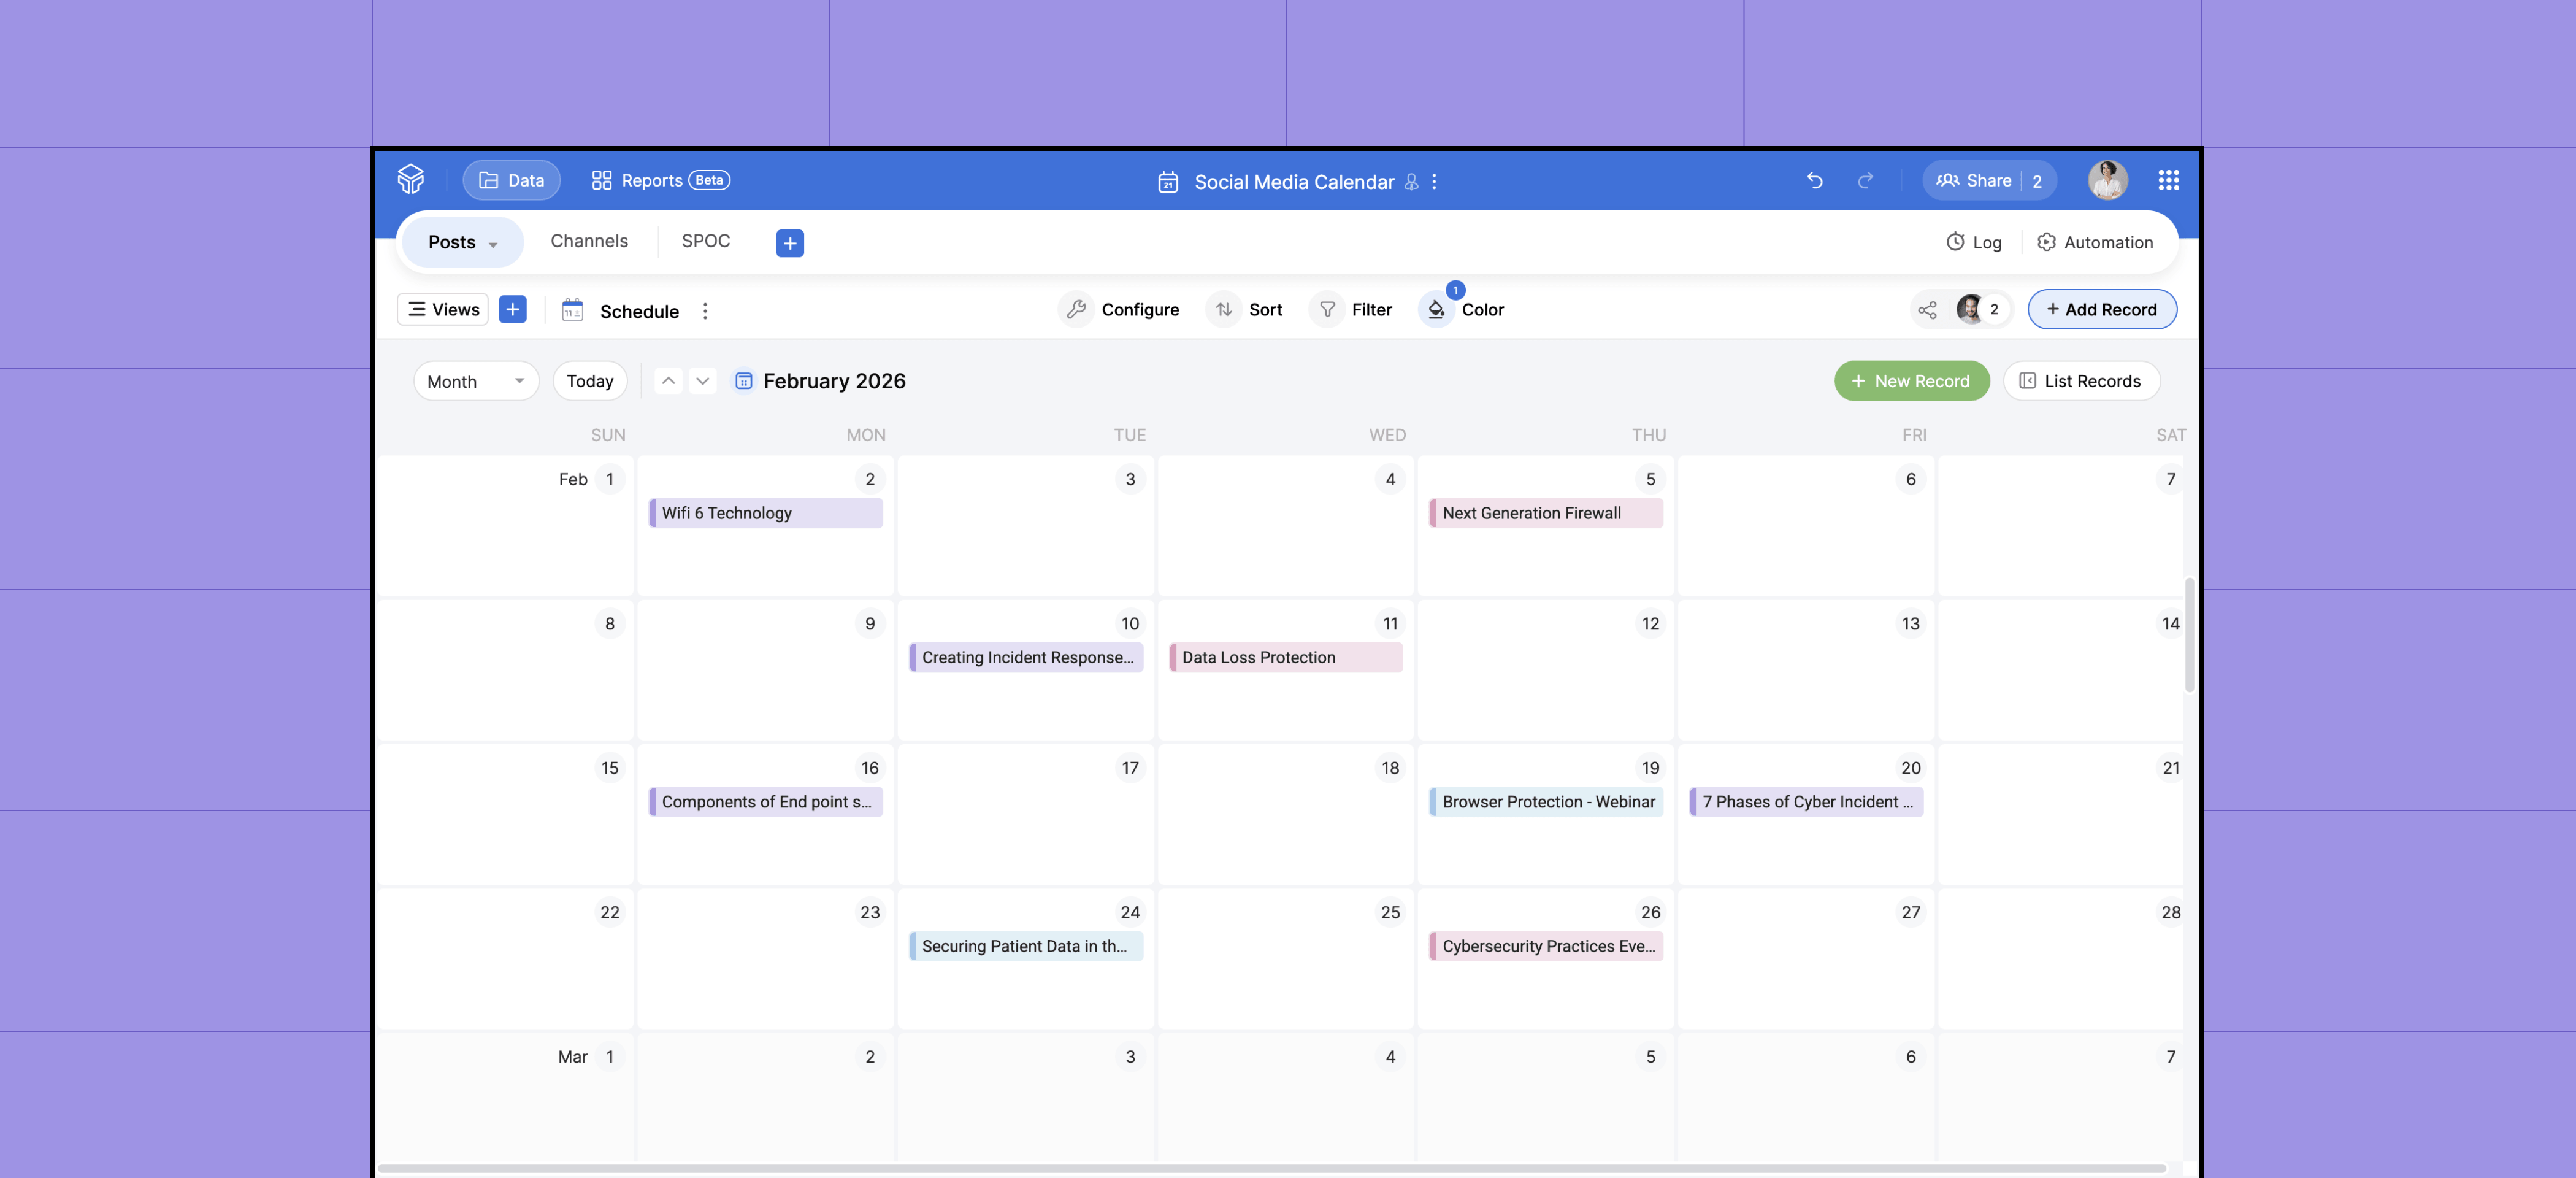Open the Sort options

click(1245, 309)
